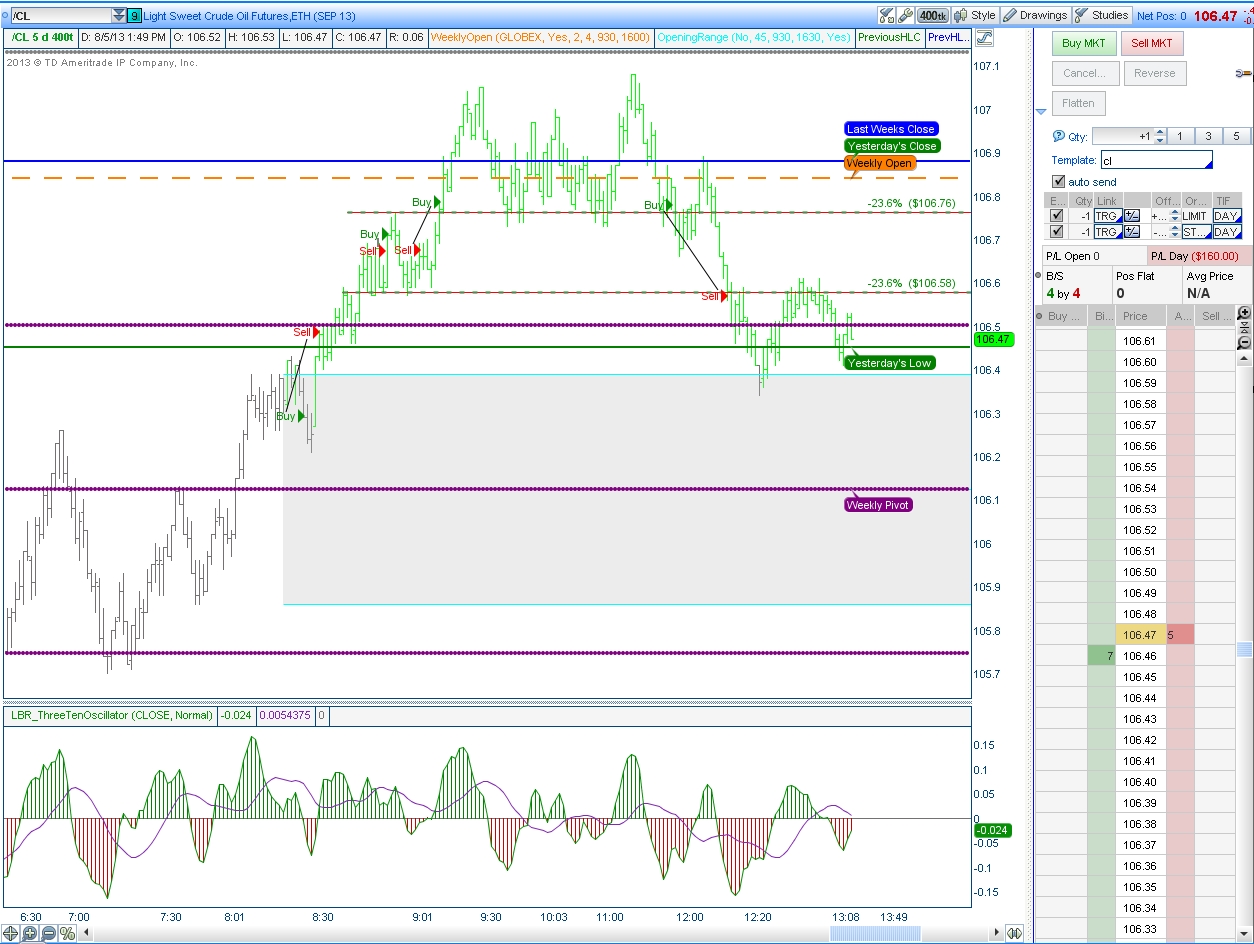Click the Buy MKT button
This screenshot has height=944, width=1254.
pos(1083,43)
